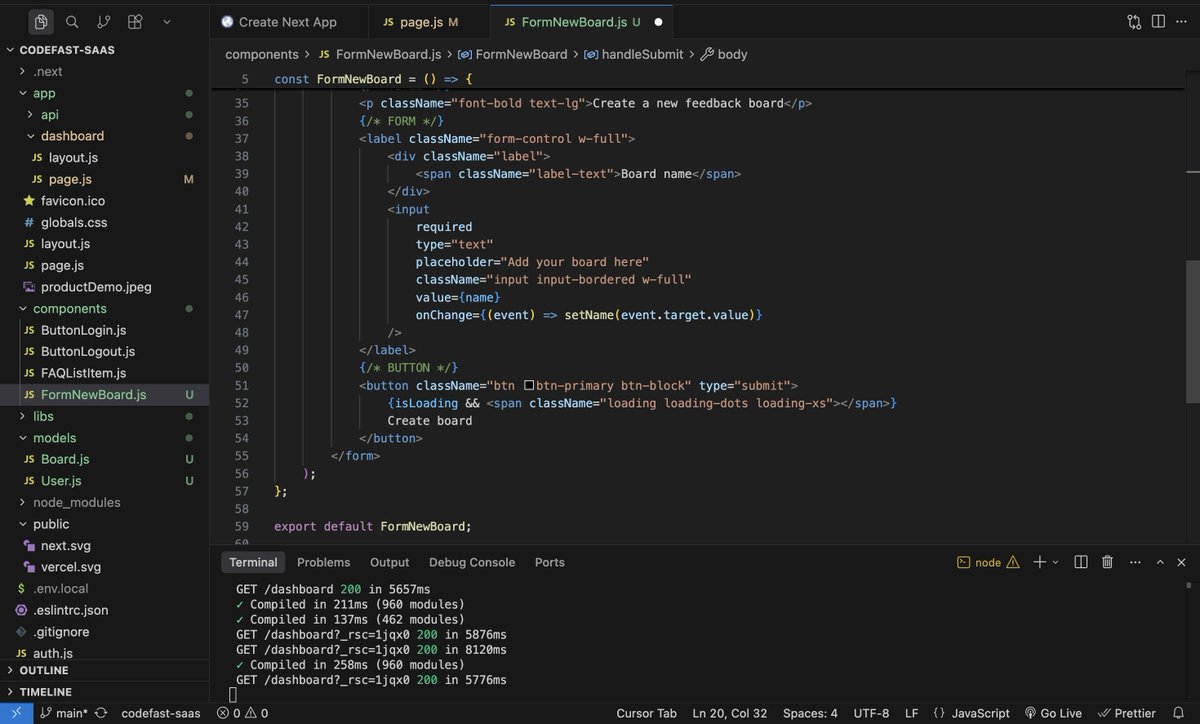The width and height of the screenshot is (1200, 724).
Task: Collapse the components folder
Action: 104,308
